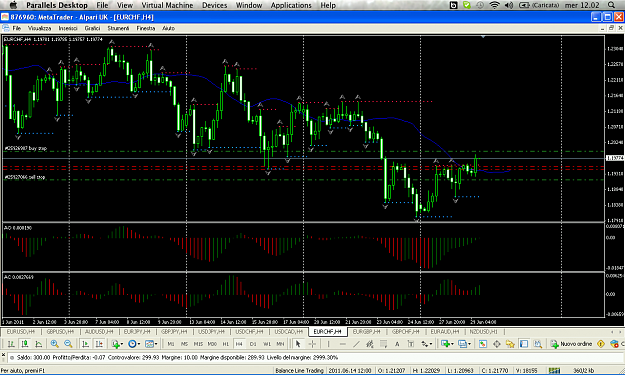Select the horizontal line drawing tool
This screenshot has height=375, width=625.
click(x=342, y=344)
